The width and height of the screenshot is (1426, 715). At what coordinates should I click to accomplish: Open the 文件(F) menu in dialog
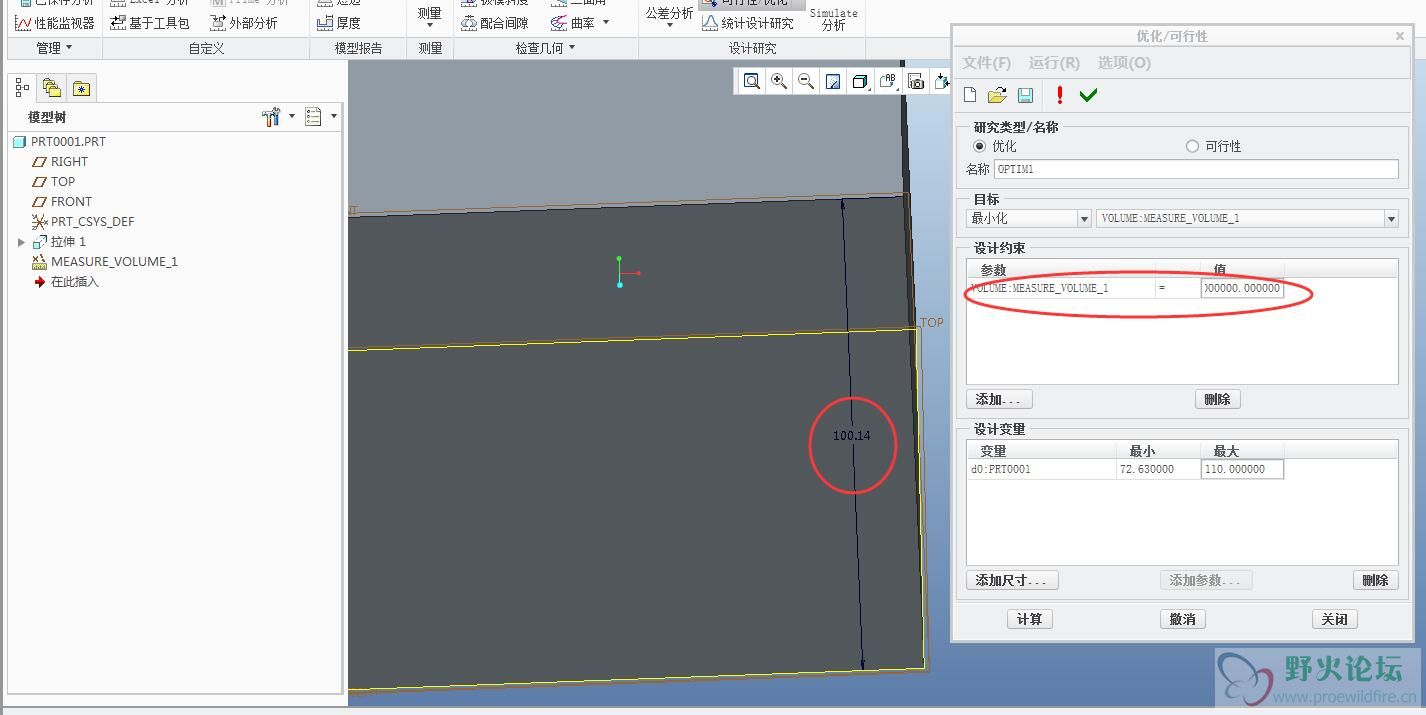(x=986, y=62)
